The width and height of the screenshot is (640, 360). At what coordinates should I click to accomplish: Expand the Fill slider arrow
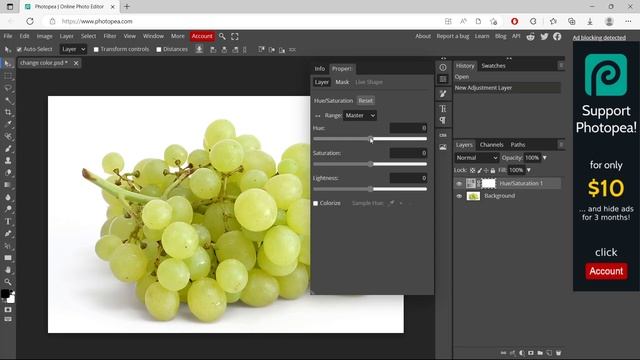point(529,170)
